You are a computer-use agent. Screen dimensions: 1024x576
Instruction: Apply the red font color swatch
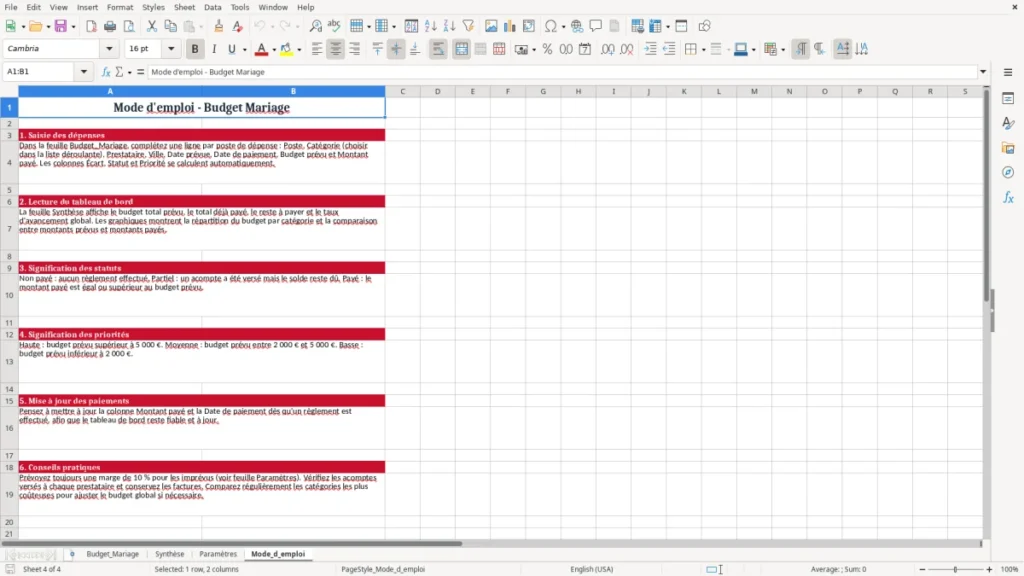[x=261, y=49]
